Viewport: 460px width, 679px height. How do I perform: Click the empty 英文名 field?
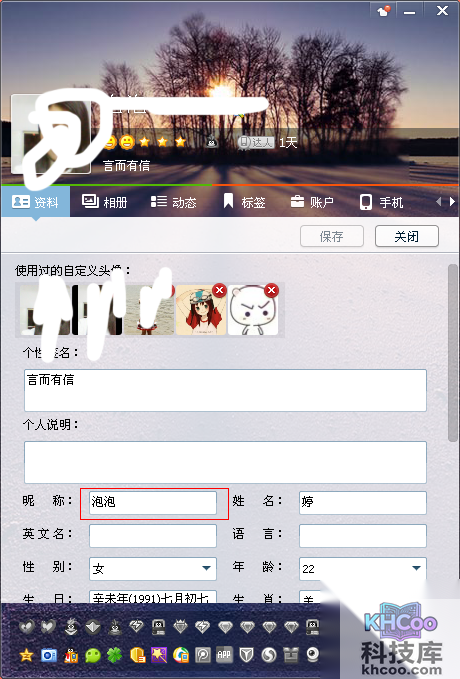pos(152,536)
